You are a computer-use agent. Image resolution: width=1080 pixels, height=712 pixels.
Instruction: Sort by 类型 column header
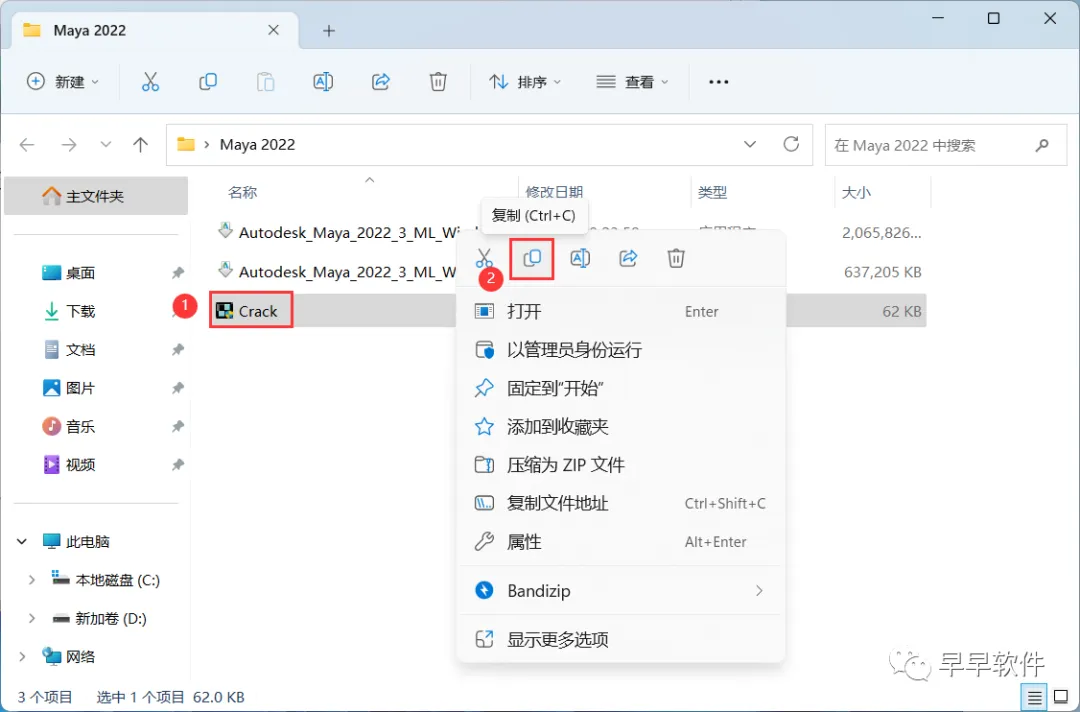[x=712, y=193]
